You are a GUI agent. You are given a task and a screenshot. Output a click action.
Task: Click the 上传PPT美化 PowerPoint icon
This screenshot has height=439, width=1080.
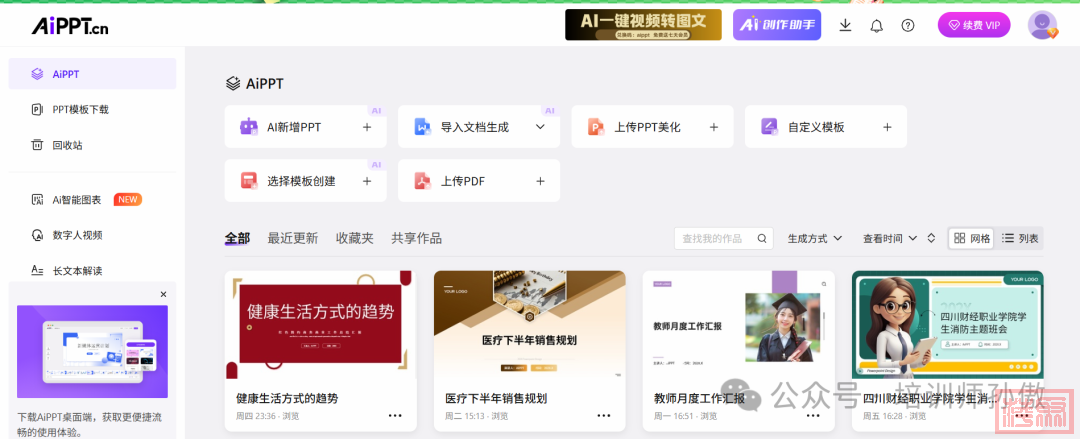click(x=596, y=127)
